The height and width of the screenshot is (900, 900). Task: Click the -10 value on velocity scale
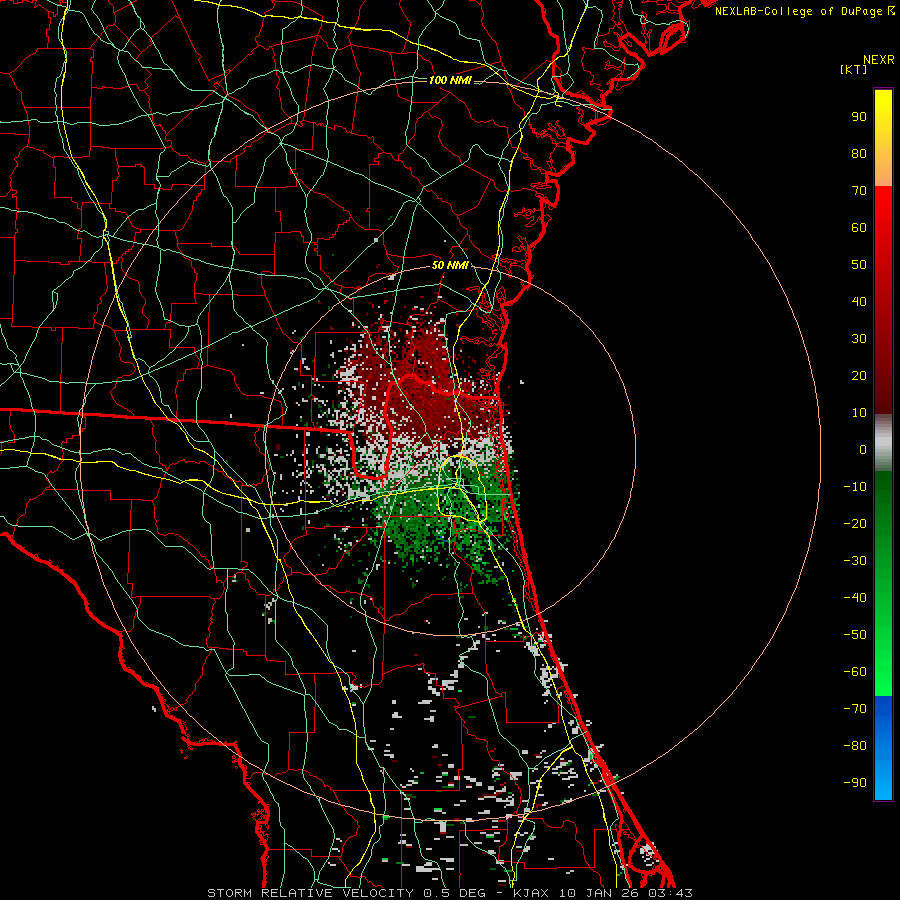[855, 487]
